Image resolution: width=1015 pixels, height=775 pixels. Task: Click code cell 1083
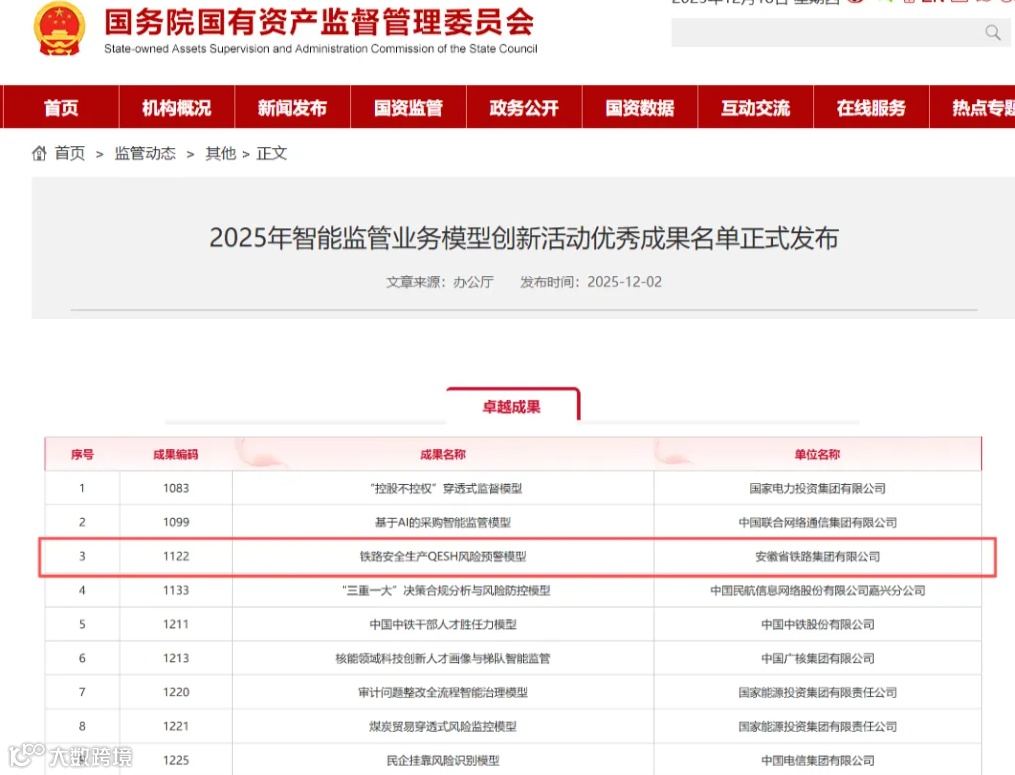coord(176,488)
